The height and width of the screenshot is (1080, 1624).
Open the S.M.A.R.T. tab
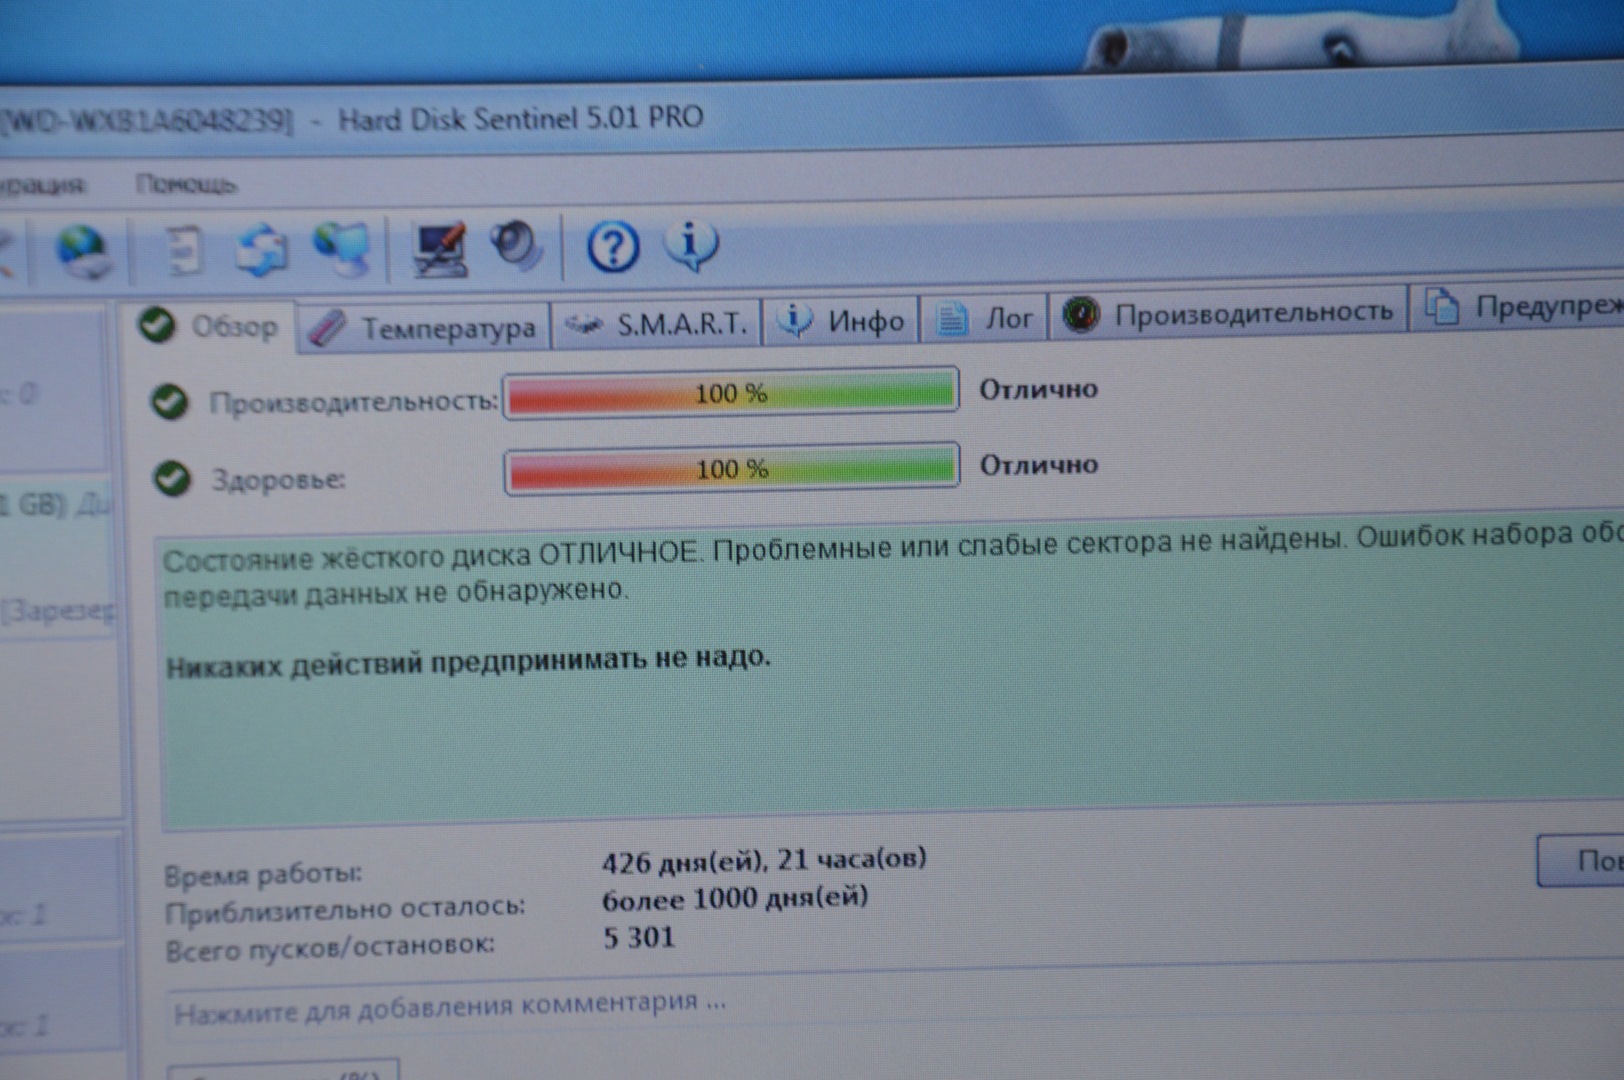point(657,323)
